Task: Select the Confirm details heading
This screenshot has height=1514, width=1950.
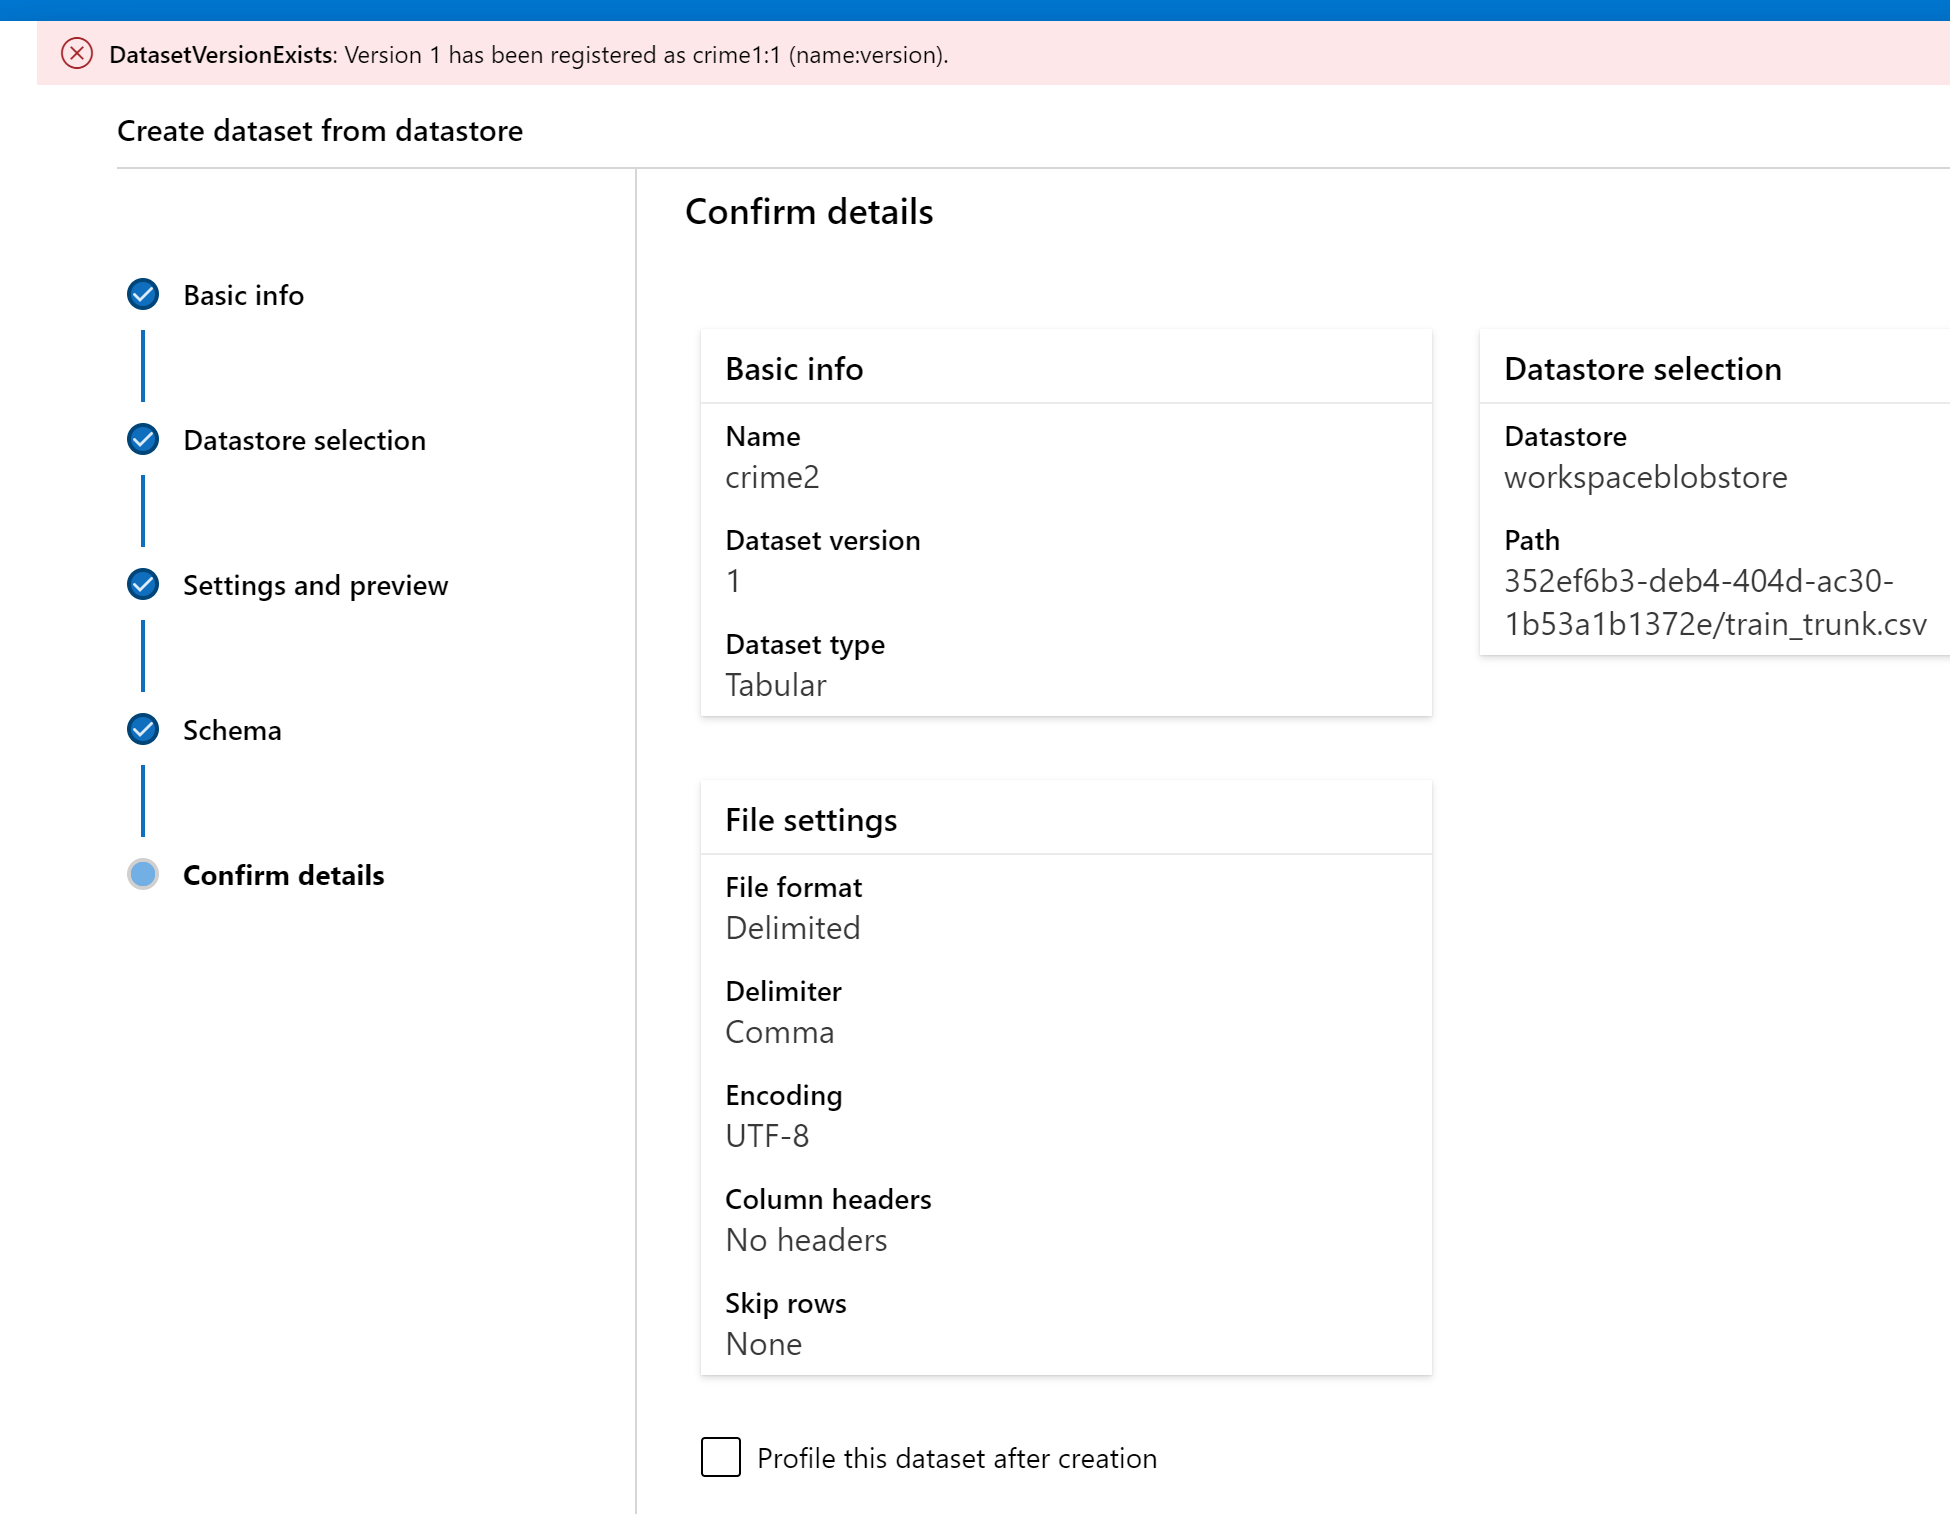Action: tap(809, 211)
